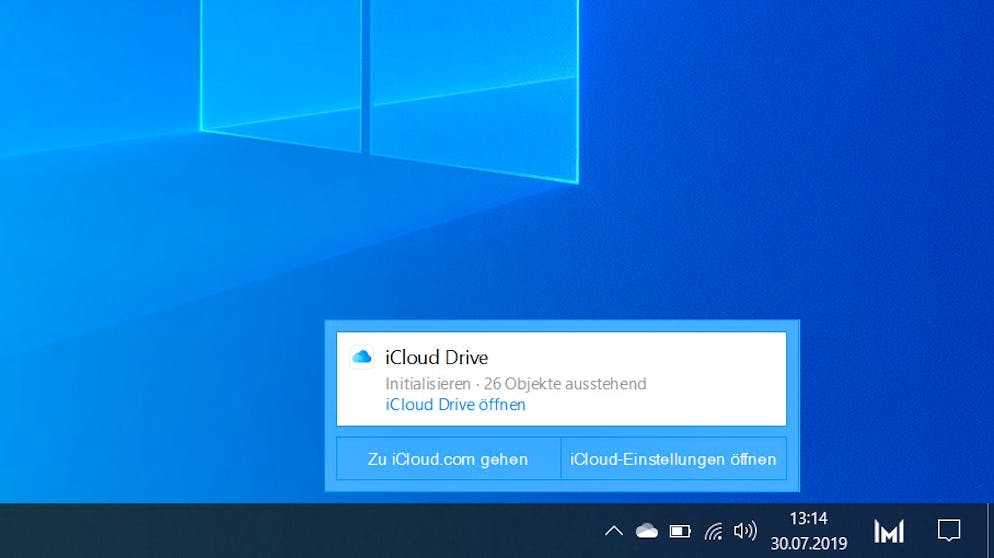Click the Zu iCloud.com gehen button
994x558 pixels.
(448, 459)
